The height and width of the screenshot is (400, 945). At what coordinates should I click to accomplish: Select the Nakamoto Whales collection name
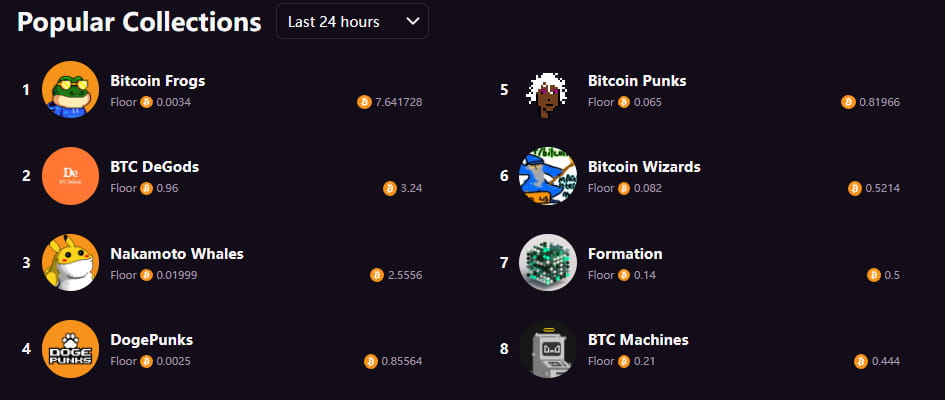pos(176,253)
